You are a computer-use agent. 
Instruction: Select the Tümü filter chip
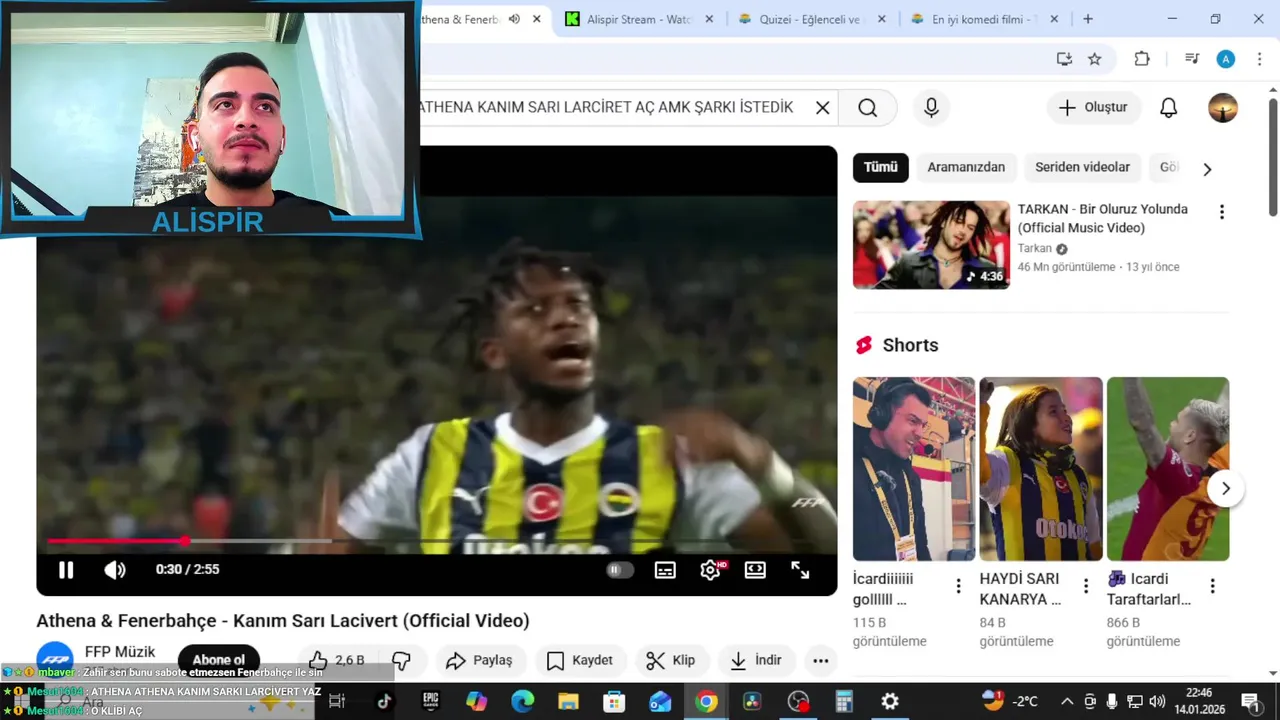click(880, 167)
